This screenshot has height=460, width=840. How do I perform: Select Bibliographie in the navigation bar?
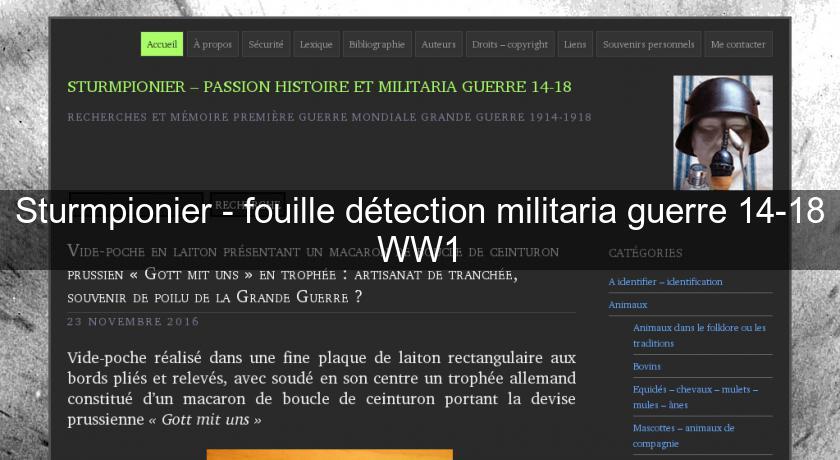(x=377, y=44)
